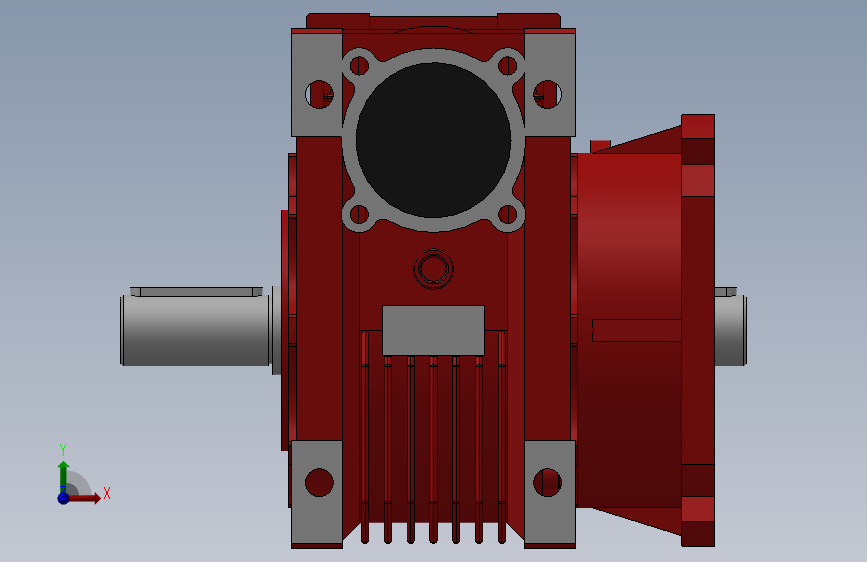Image resolution: width=867 pixels, height=562 pixels.
Task: Select the small red lug atop the adapter housing
Action: click(x=600, y=146)
